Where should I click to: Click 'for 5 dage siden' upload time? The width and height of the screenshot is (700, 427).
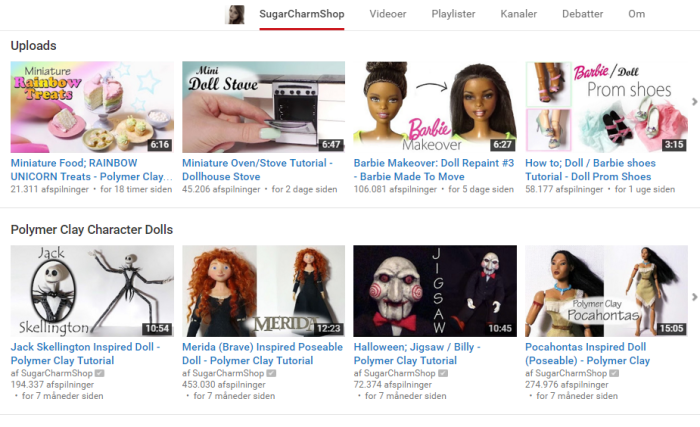pyautogui.click(x=481, y=189)
